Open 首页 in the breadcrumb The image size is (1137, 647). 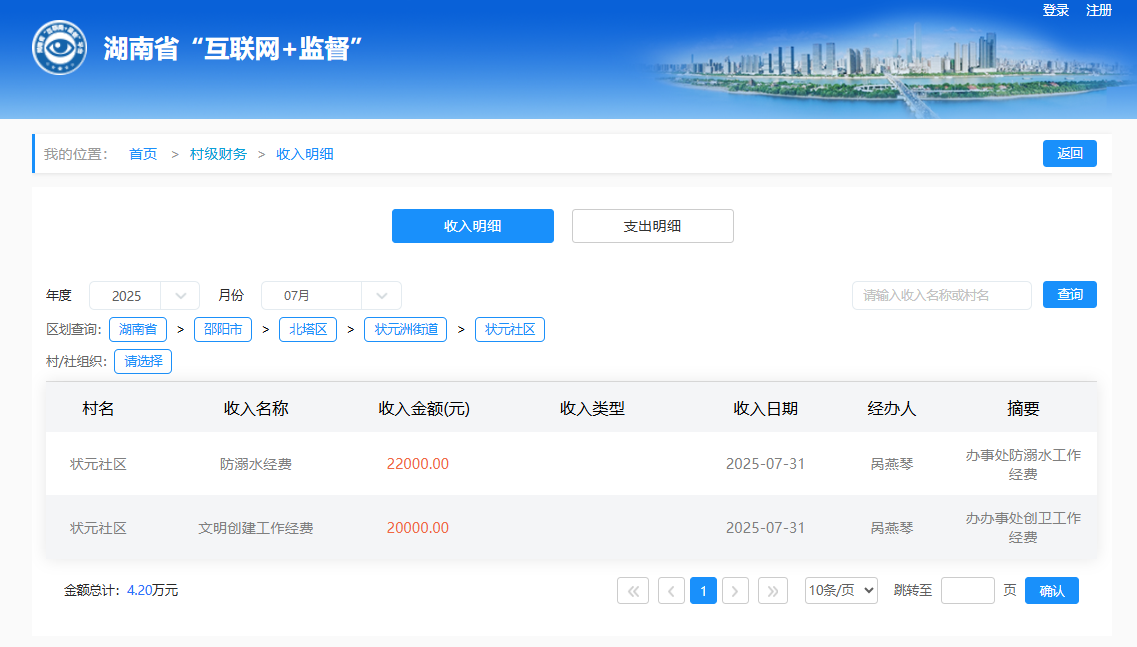143,154
